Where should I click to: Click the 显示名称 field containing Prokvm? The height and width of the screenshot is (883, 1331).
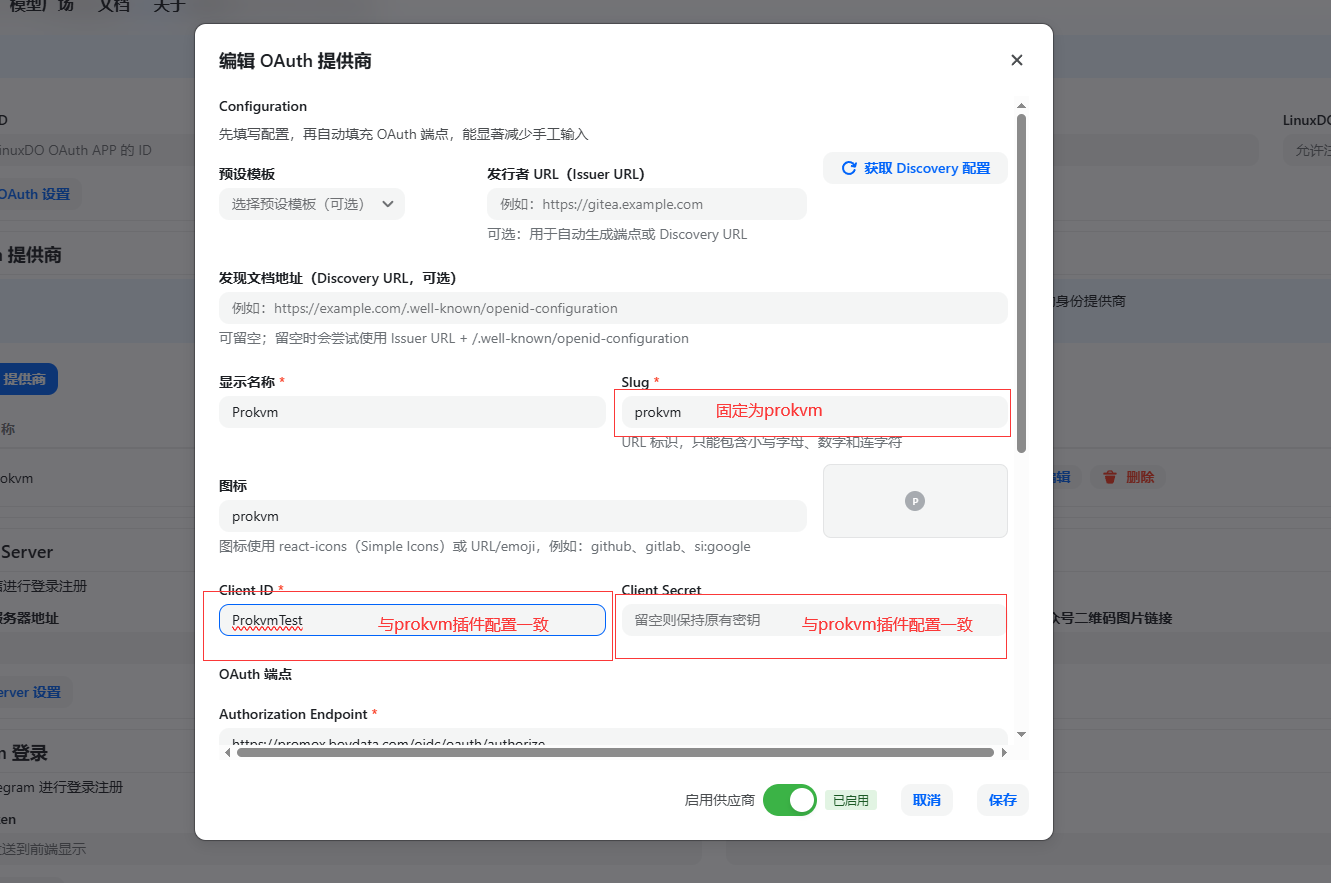tap(412, 412)
